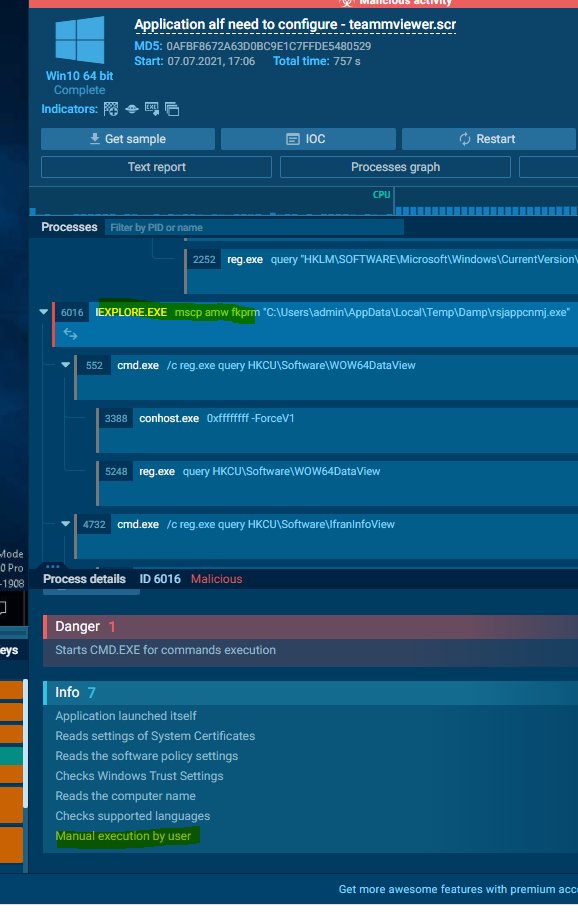
Task: Collapse the IEXPLORE.EXE 6016 process tree
Action: [44, 312]
